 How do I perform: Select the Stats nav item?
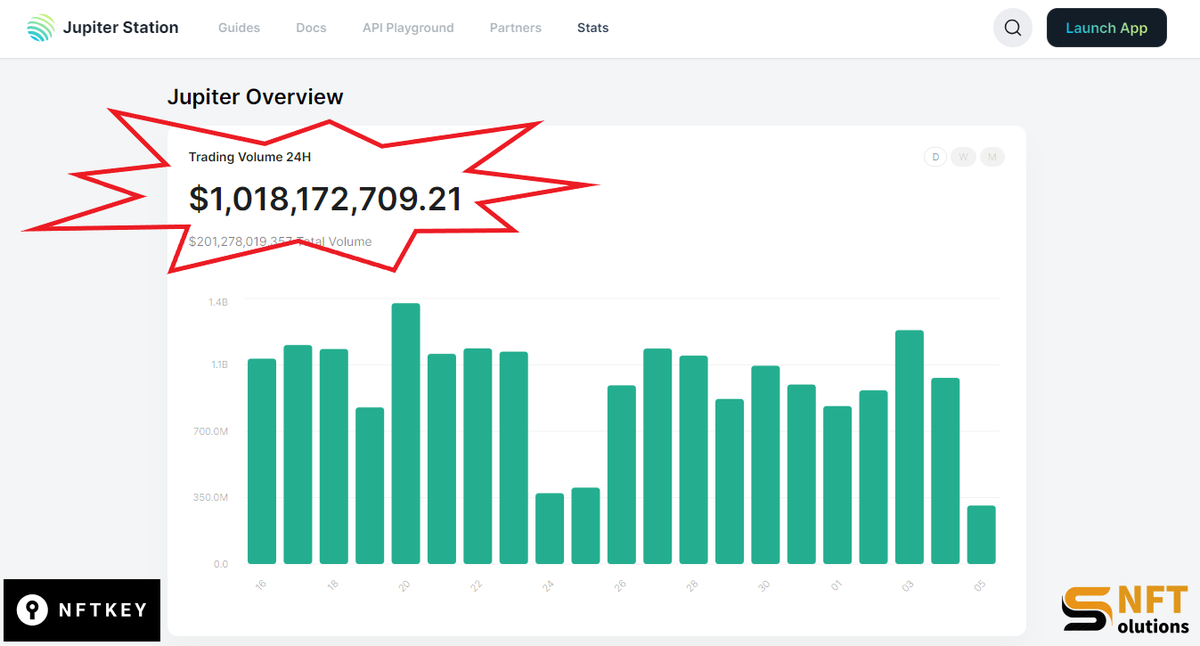pyautogui.click(x=593, y=28)
